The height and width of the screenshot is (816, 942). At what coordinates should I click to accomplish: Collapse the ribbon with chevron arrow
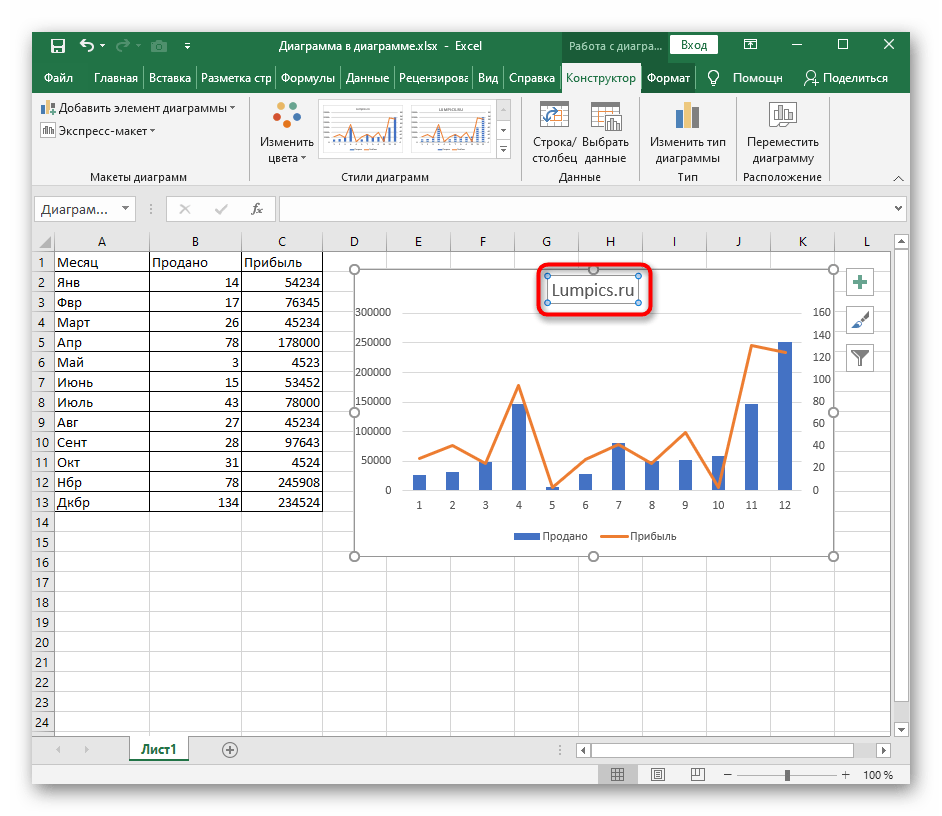(898, 178)
